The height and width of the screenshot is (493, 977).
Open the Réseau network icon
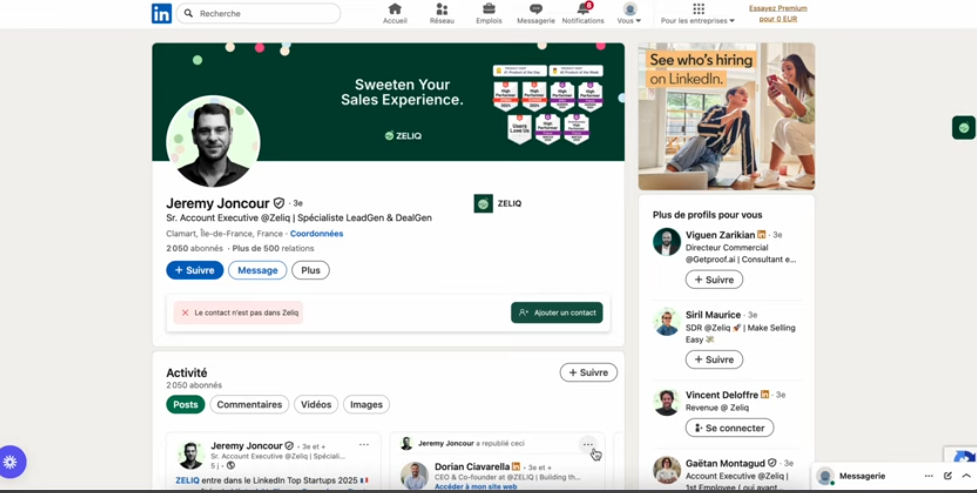tap(442, 14)
